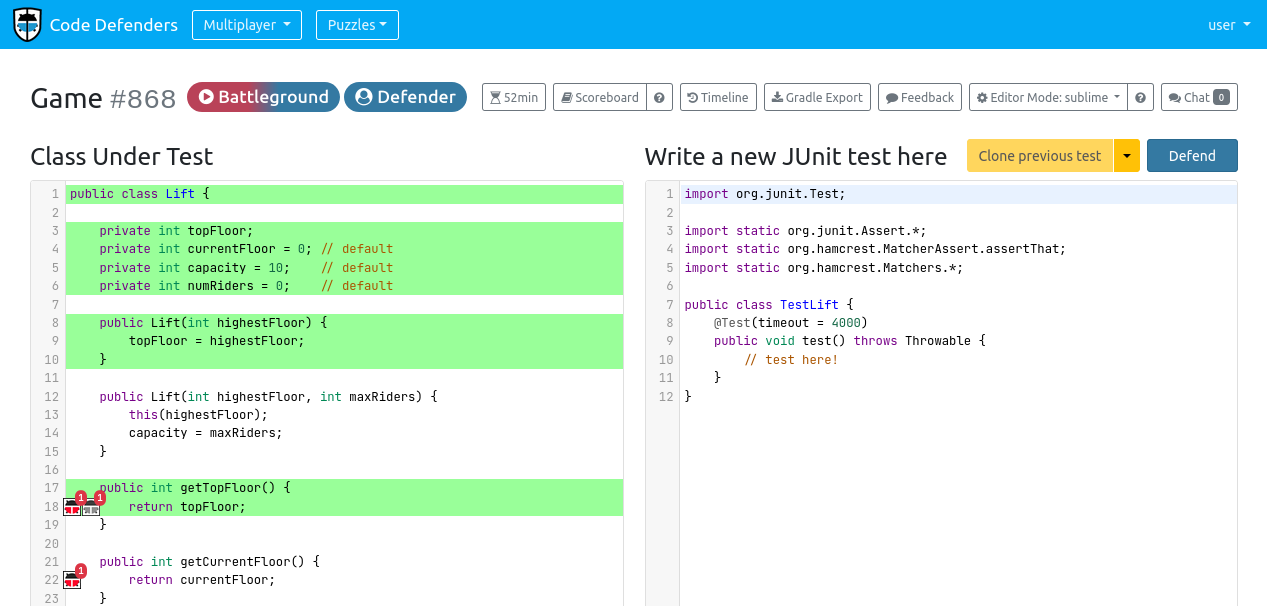Open the Editor Mode: sublime dropdown
Image resolution: width=1267 pixels, height=606 pixels.
pos(1048,97)
